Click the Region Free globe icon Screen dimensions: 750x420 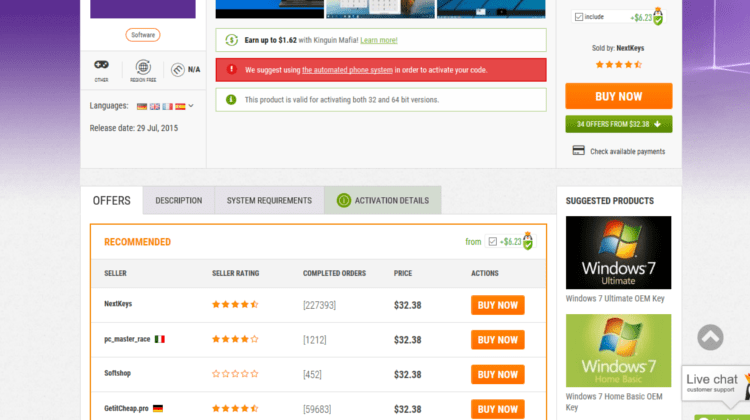coord(143,67)
